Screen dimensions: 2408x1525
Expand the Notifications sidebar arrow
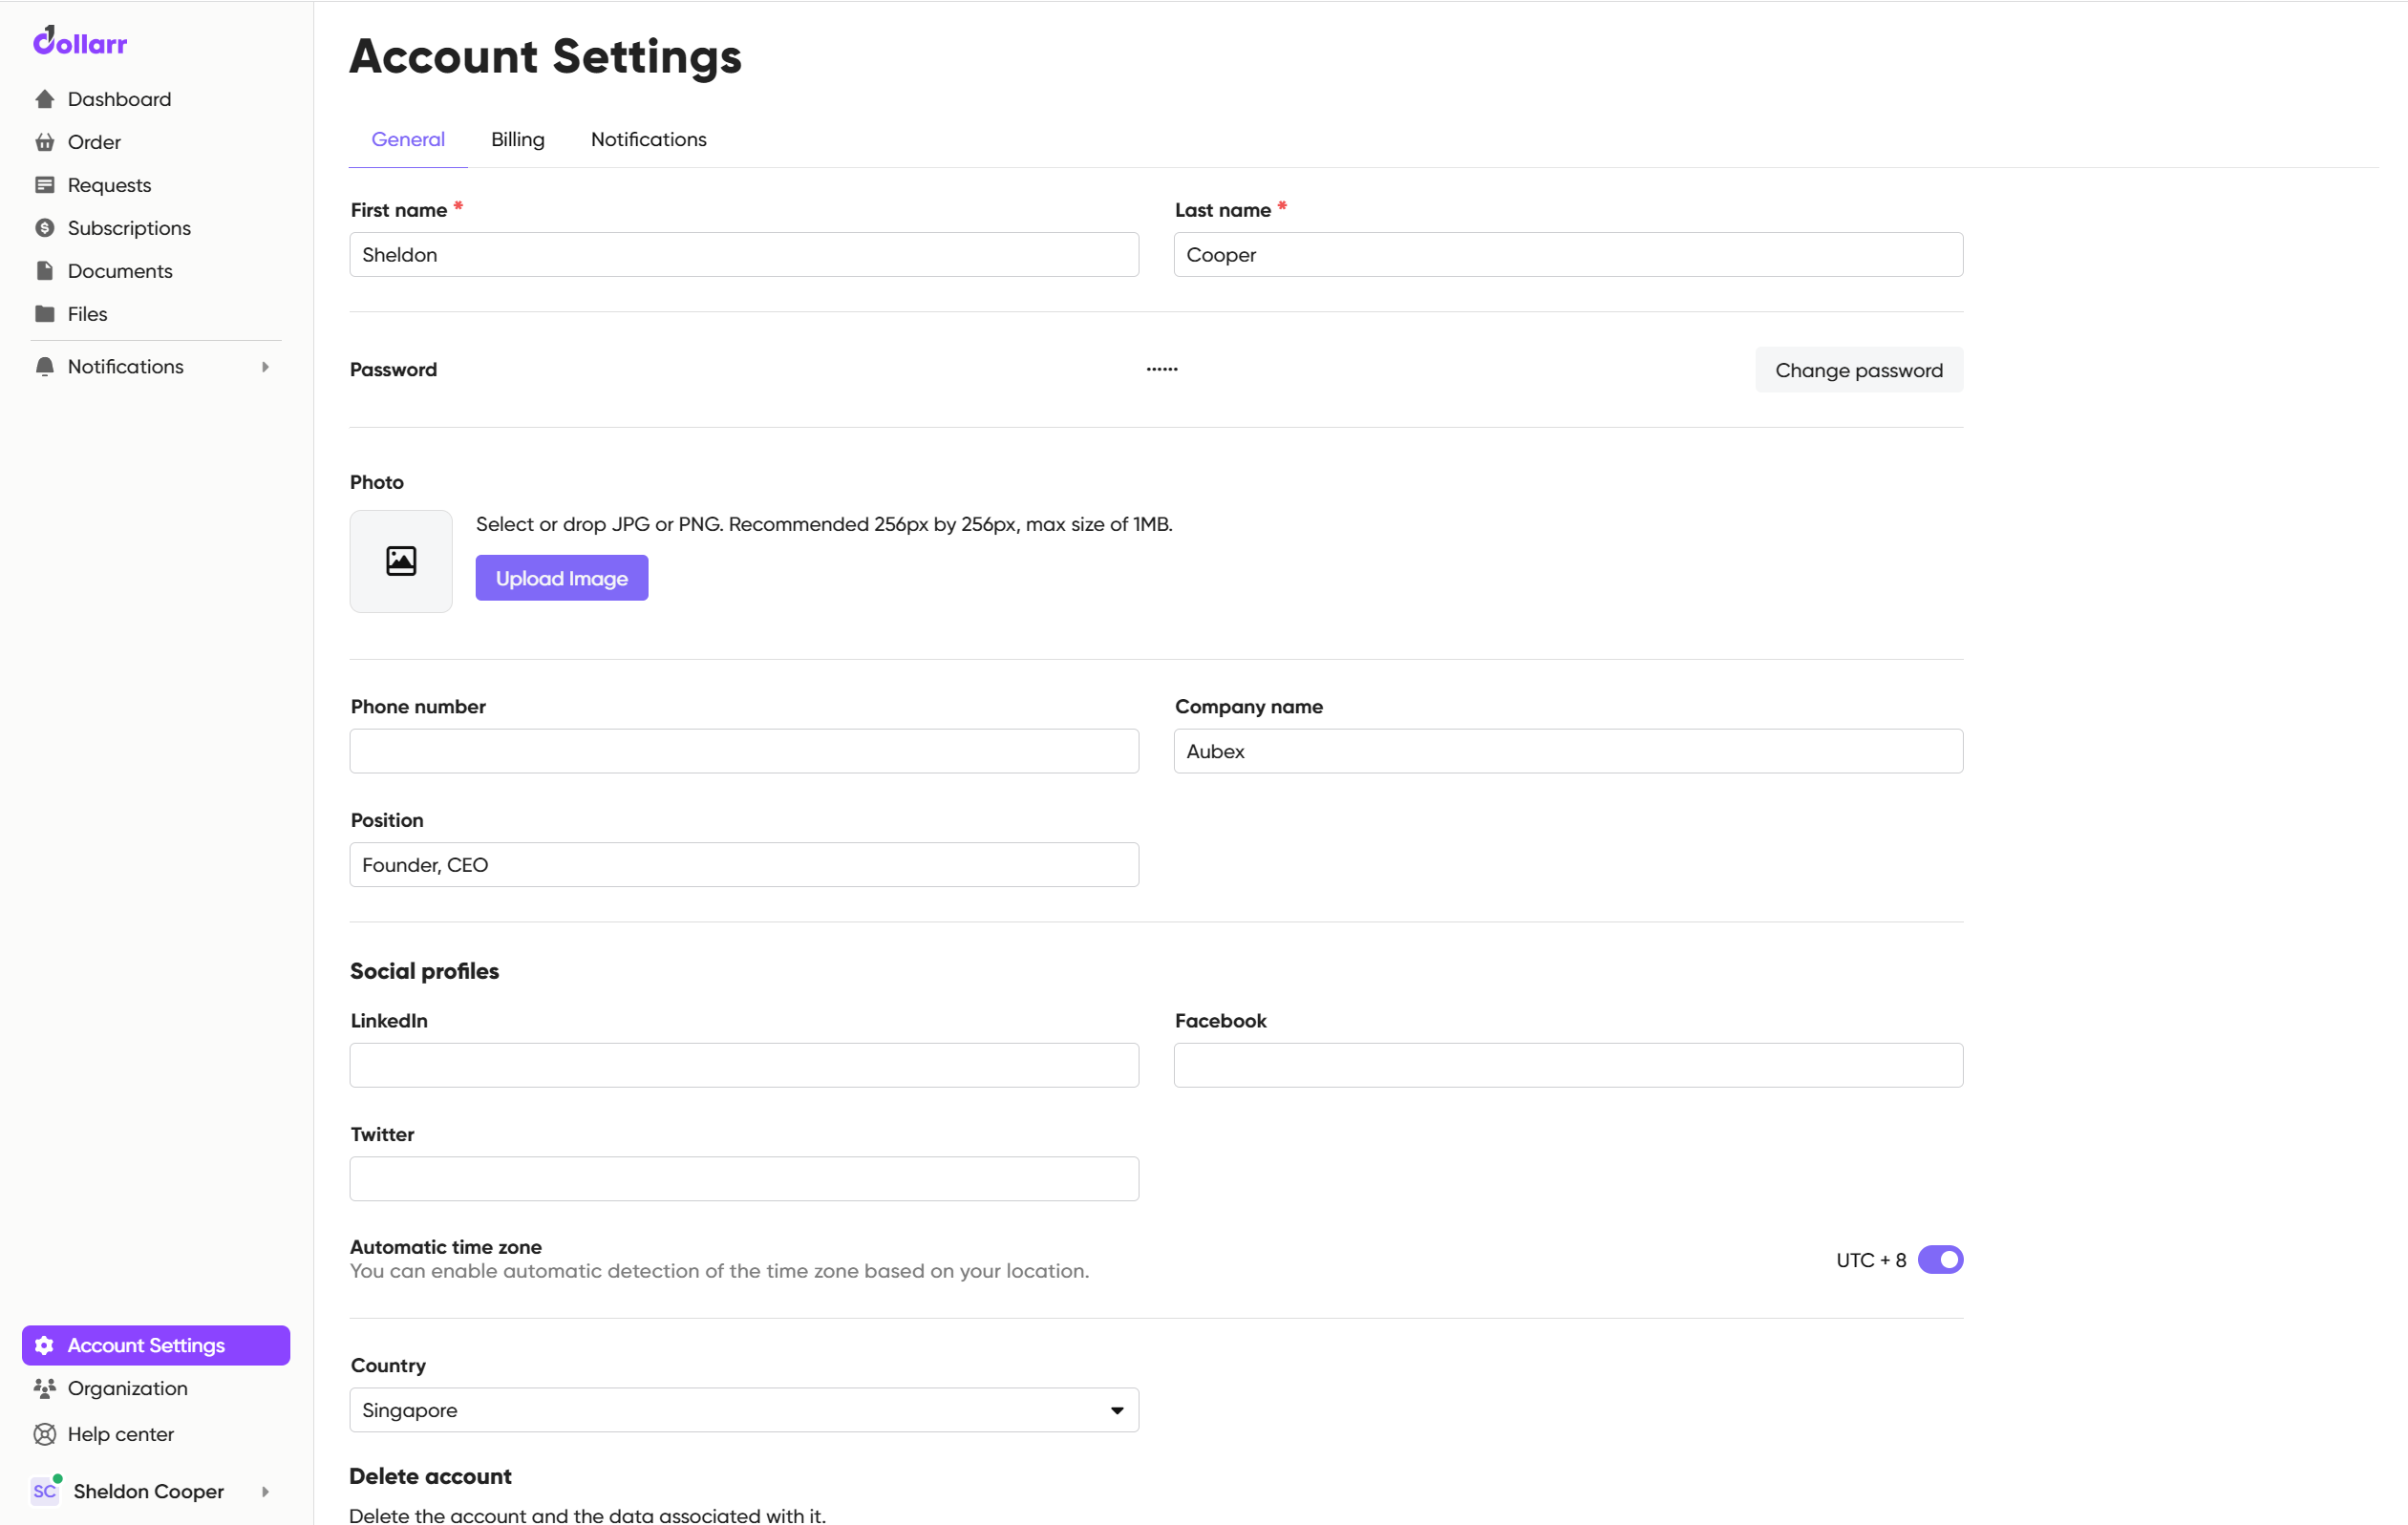[265, 367]
